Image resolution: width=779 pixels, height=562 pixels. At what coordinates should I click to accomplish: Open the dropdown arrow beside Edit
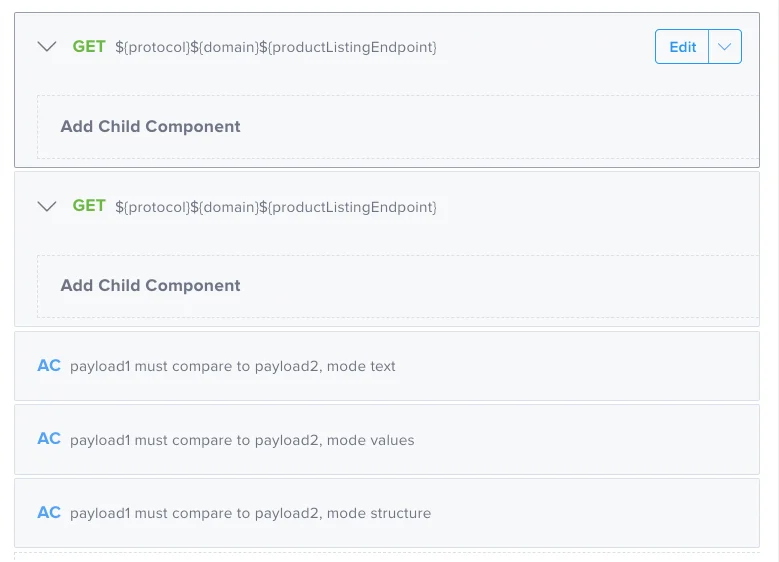(725, 47)
